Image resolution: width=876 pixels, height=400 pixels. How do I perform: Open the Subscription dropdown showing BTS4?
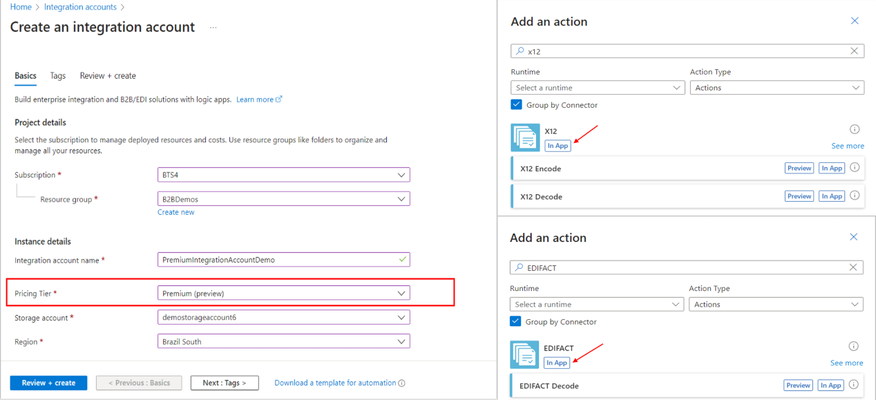284,175
